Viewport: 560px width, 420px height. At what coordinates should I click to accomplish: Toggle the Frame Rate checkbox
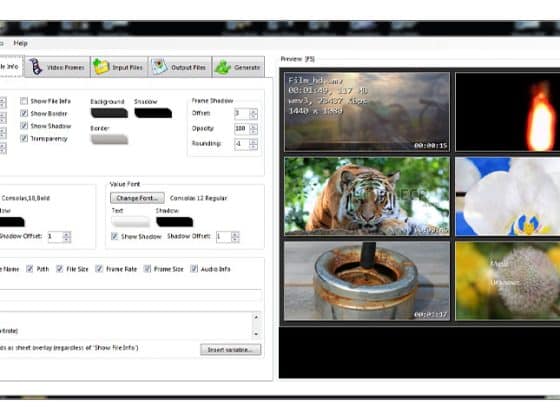click(x=99, y=269)
